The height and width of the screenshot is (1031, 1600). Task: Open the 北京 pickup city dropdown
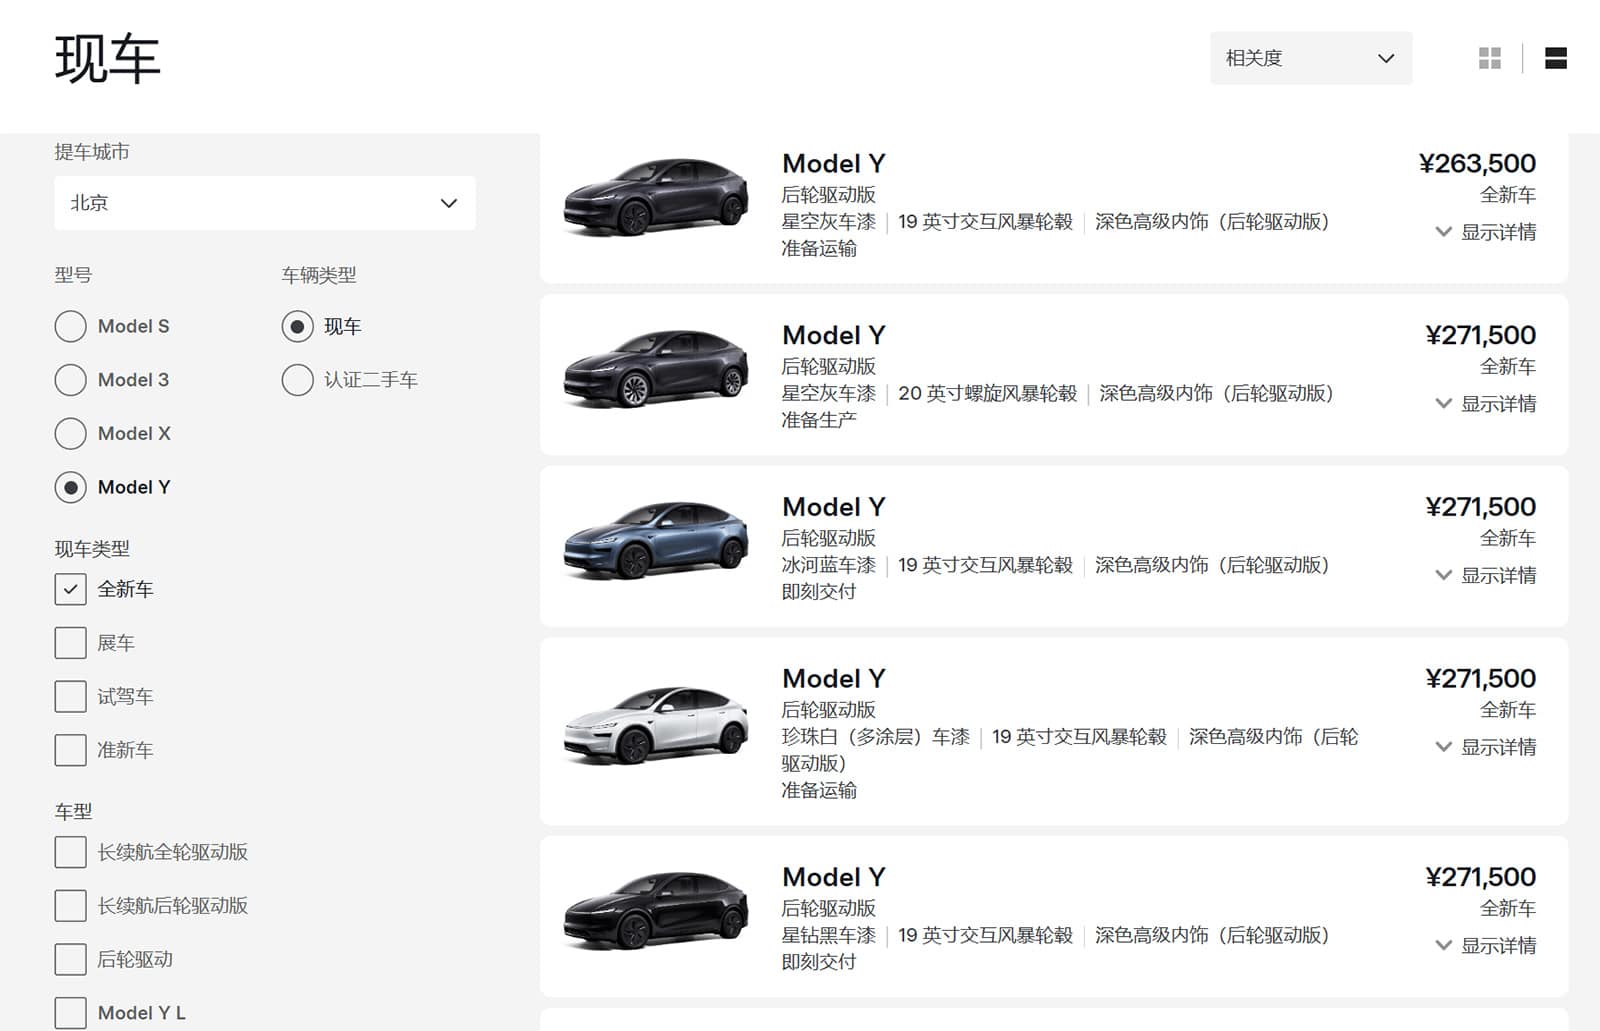click(x=264, y=202)
